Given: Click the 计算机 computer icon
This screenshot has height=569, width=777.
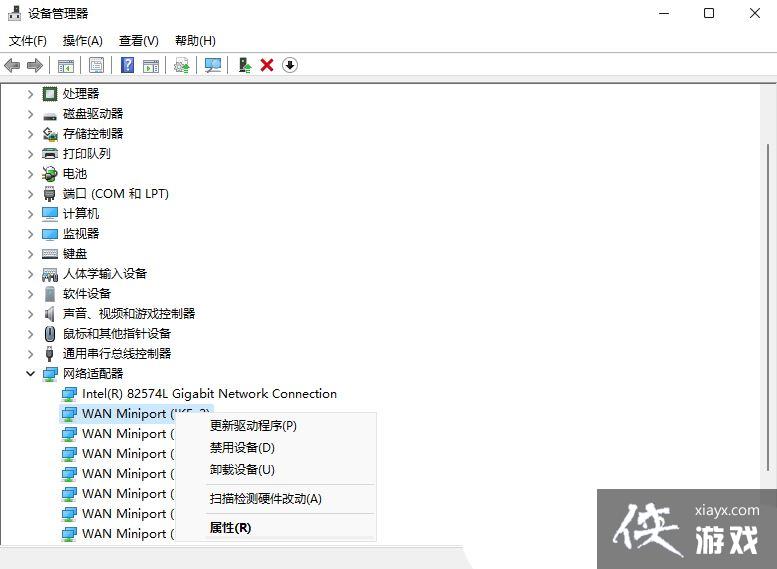Looking at the screenshot, I should tap(50, 214).
